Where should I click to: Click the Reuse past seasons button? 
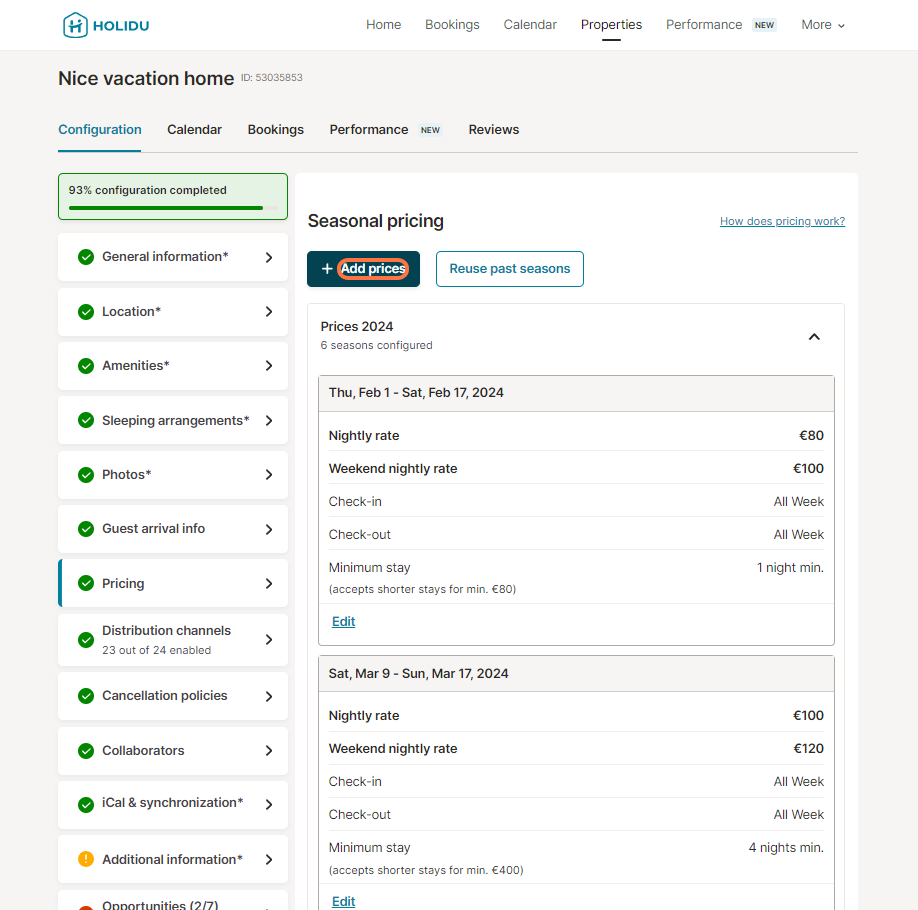click(510, 269)
